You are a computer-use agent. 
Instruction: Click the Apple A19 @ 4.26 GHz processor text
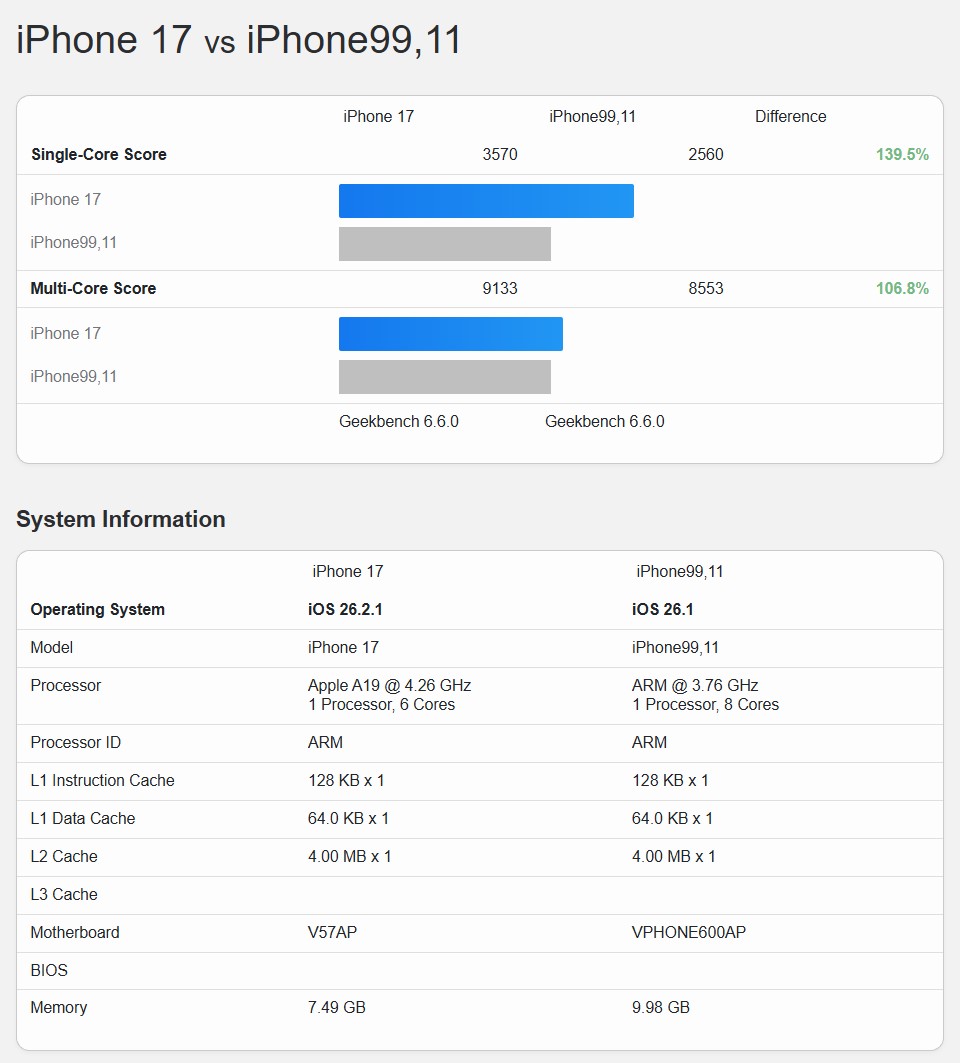(x=389, y=686)
